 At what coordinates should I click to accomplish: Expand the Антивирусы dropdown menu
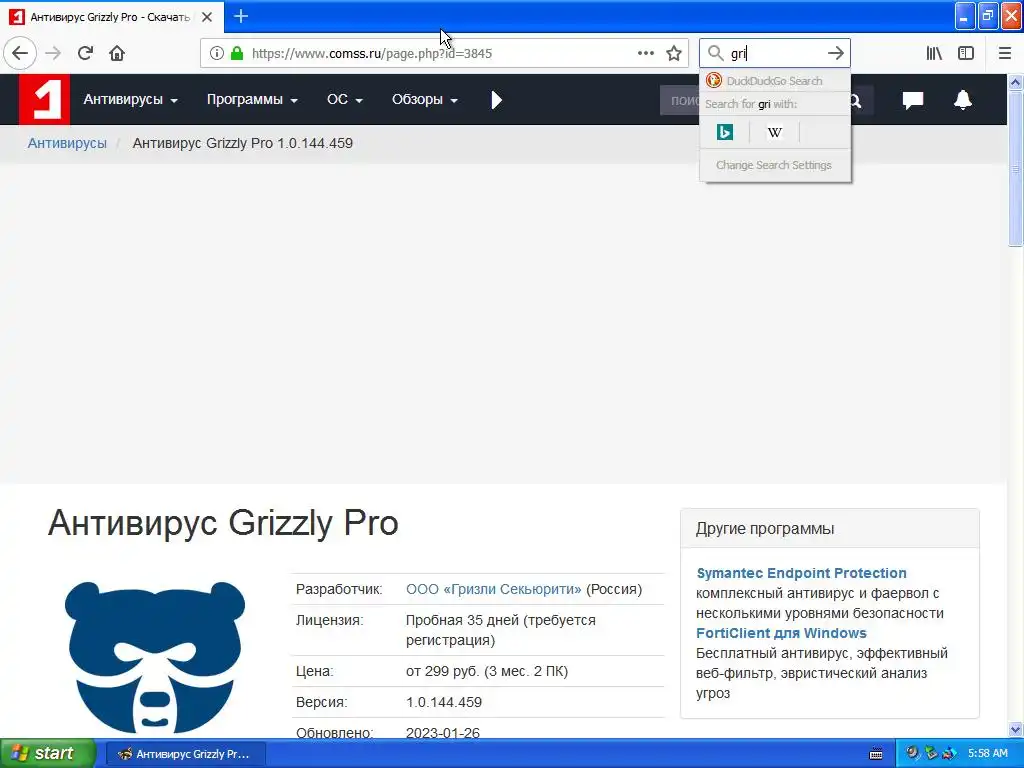131,99
